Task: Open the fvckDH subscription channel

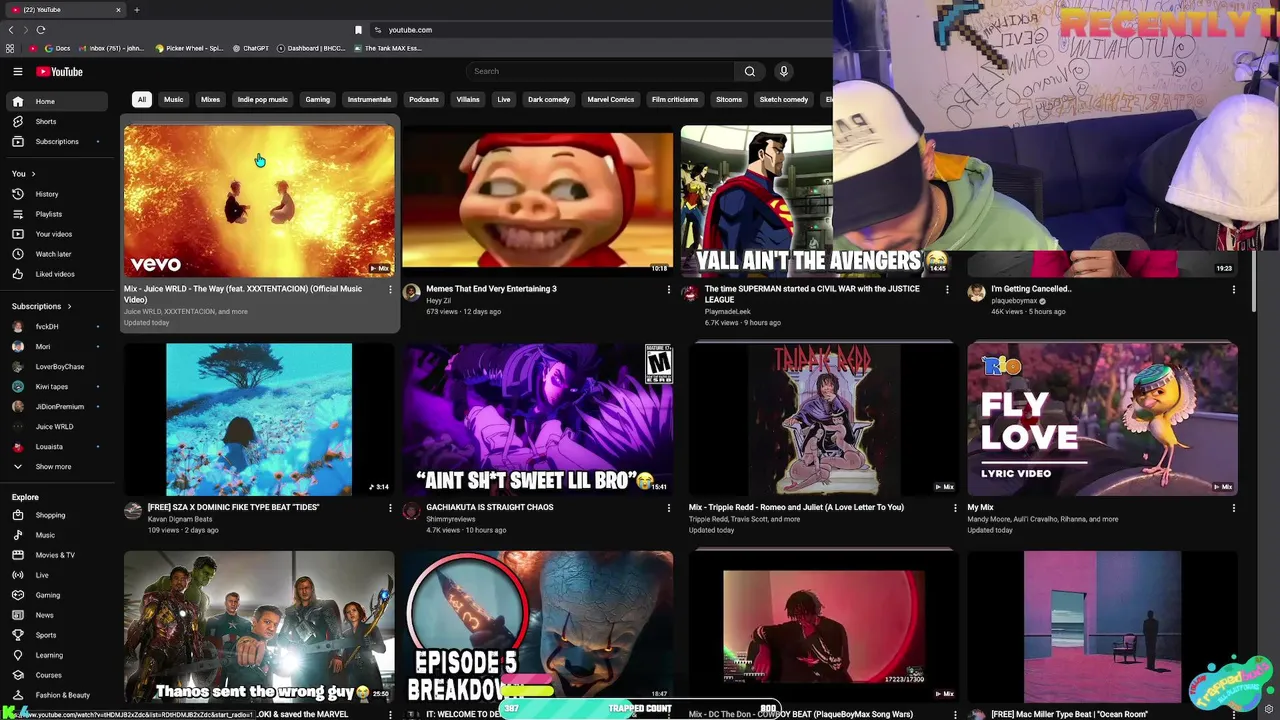Action: coord(57,327)
